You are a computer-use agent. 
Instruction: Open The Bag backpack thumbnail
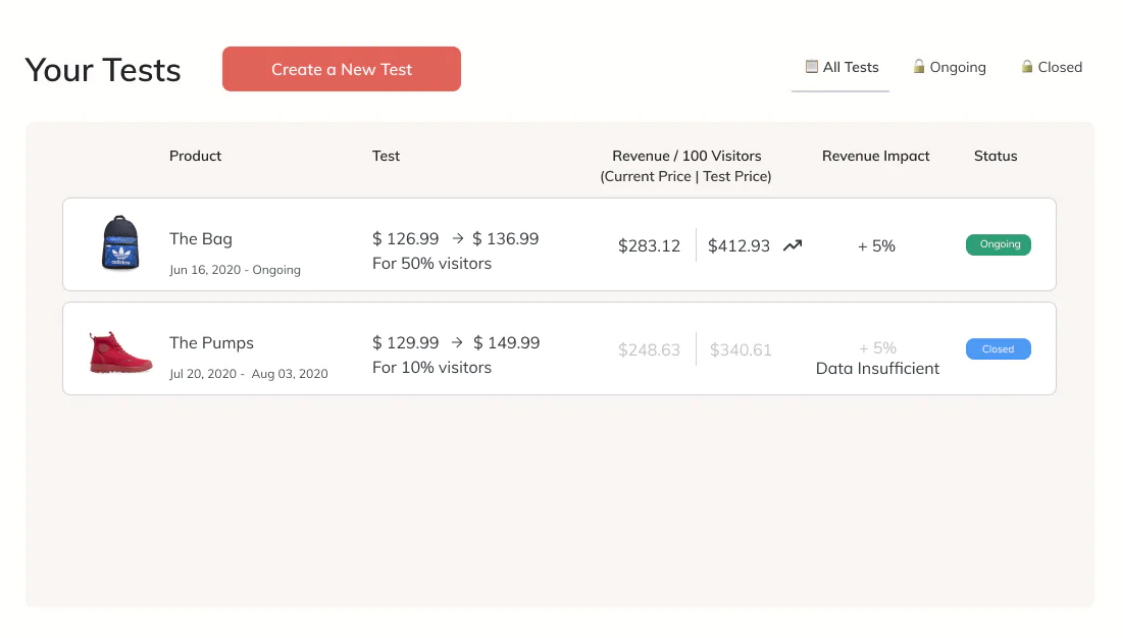click(120, 243)
